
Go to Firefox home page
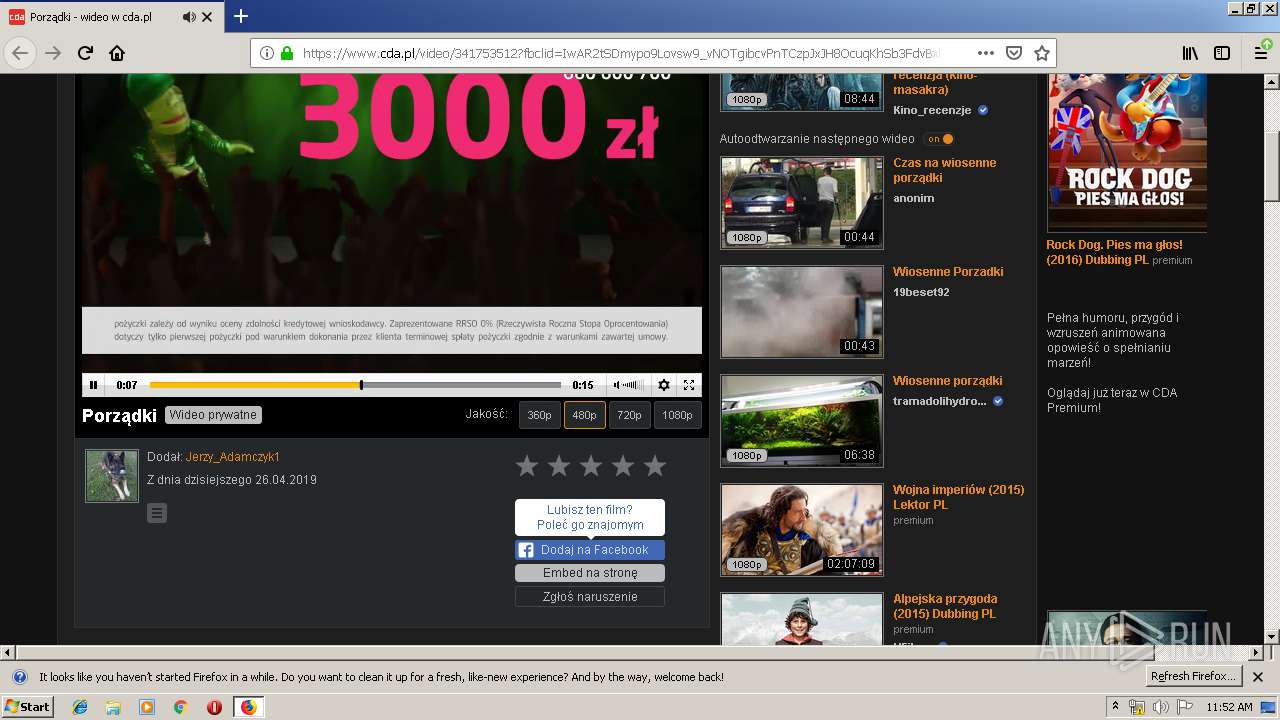[117, 53]
